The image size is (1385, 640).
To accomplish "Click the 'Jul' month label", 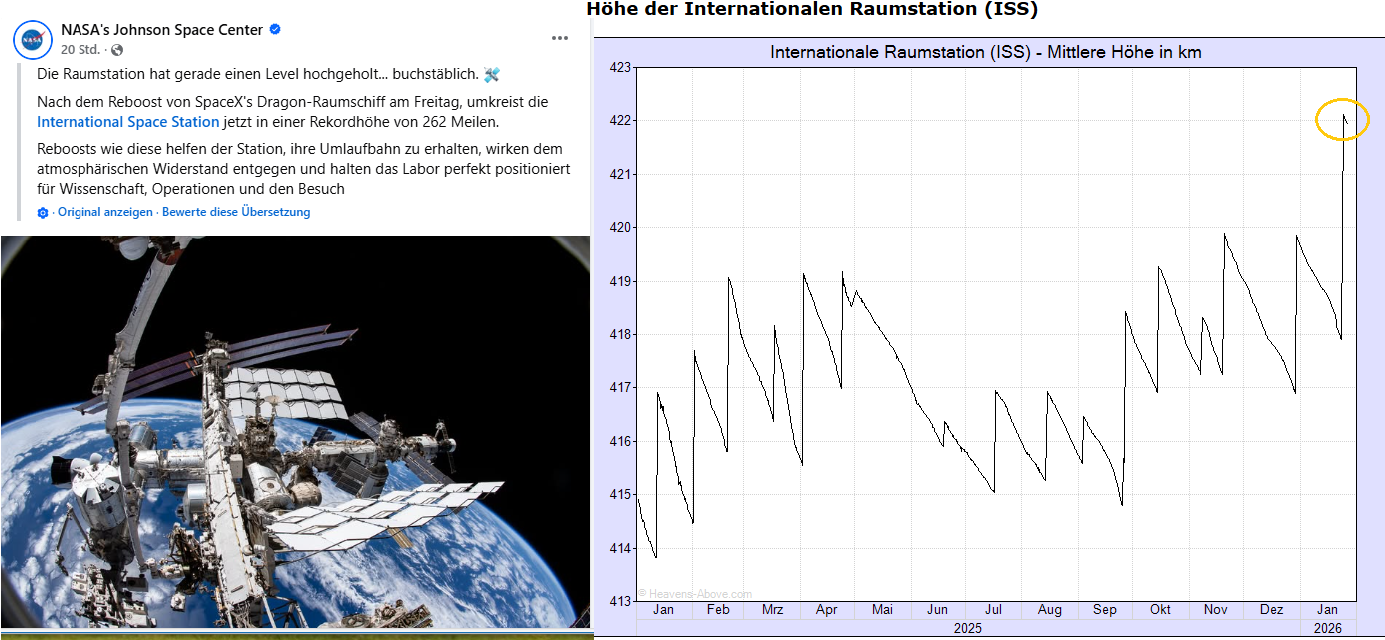I will [993, 610].
